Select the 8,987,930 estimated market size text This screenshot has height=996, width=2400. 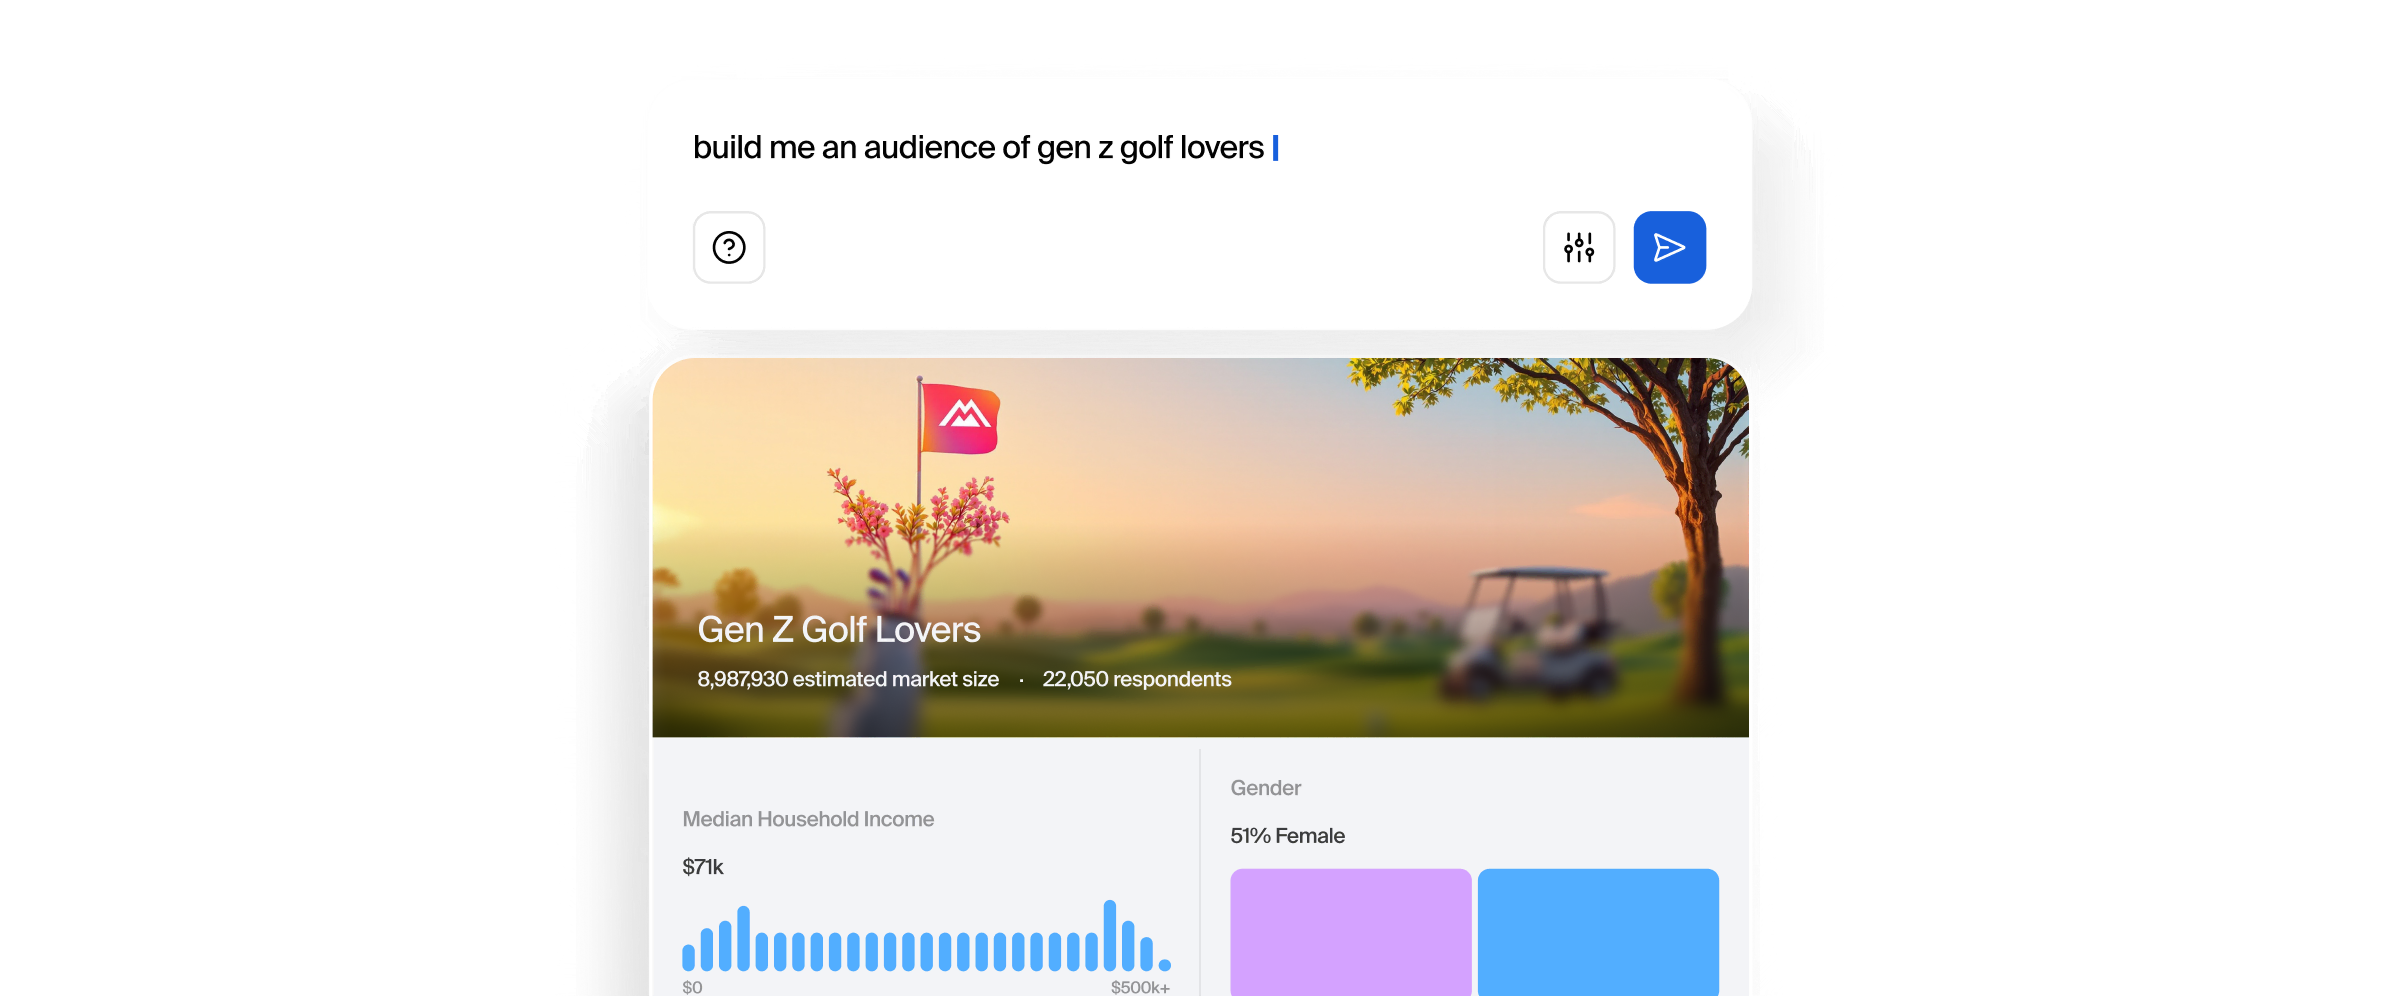pos(848,679)
